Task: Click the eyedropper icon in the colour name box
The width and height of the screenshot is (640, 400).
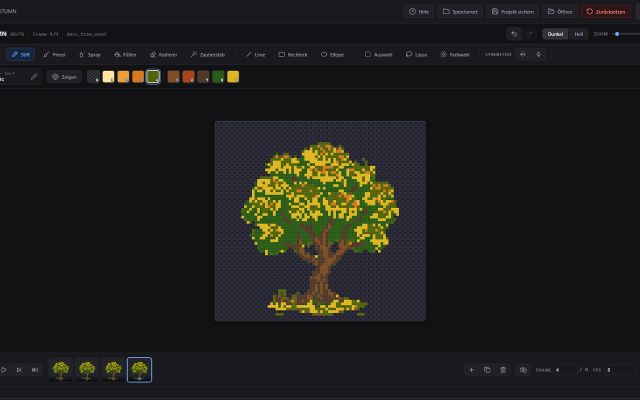Action: pyautogui.click(x=34, y=76)
